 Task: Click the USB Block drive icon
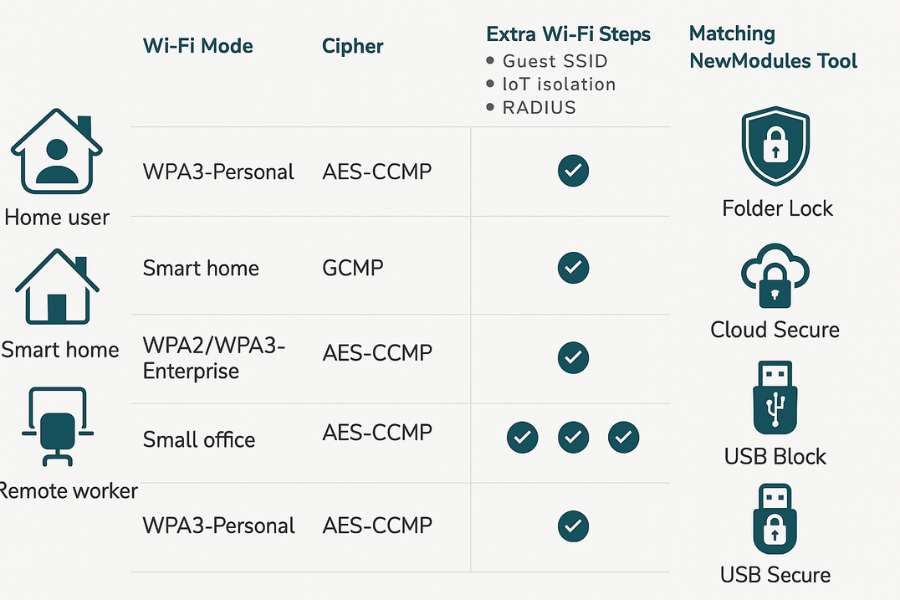click(x=775, y=397)
